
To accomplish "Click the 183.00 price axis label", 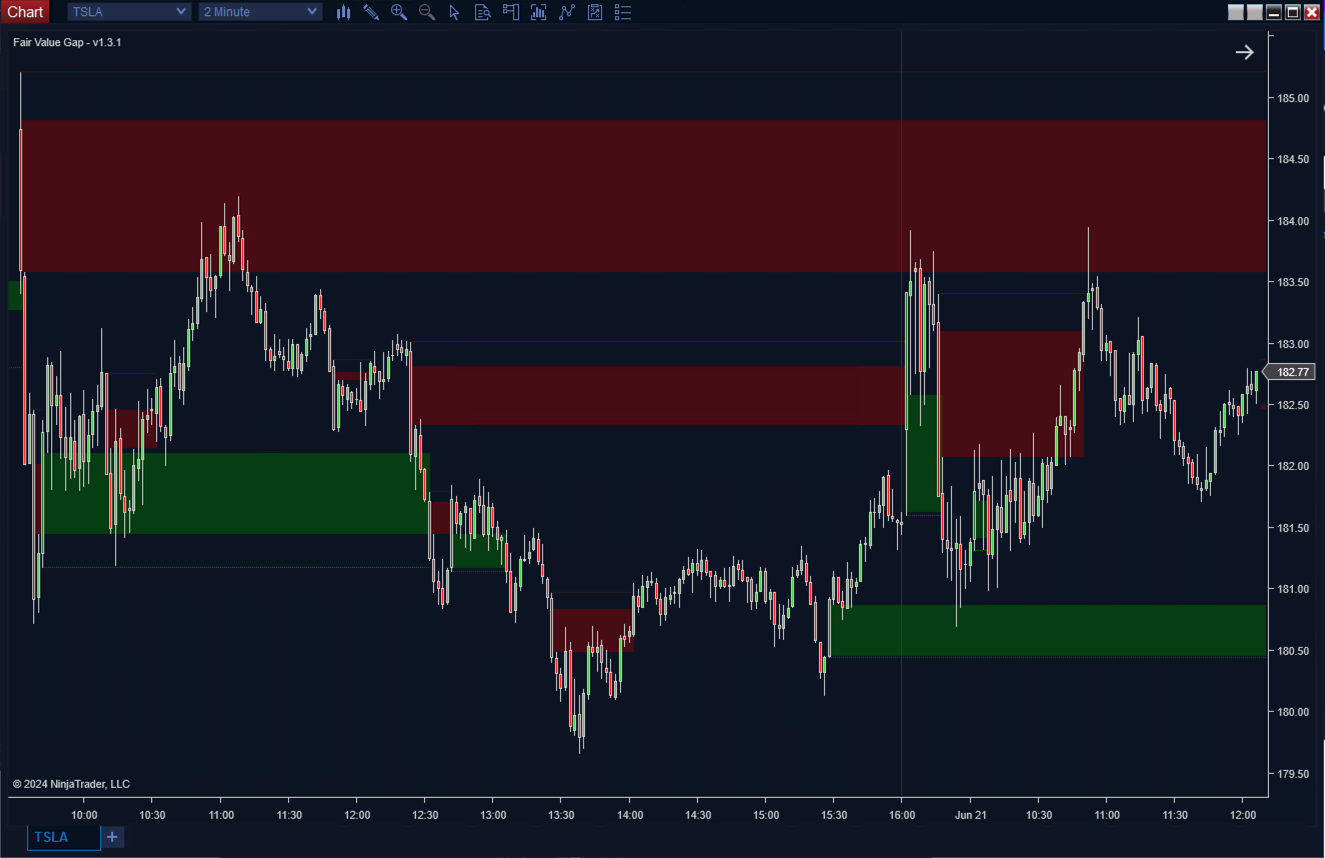I will 1293,344.
